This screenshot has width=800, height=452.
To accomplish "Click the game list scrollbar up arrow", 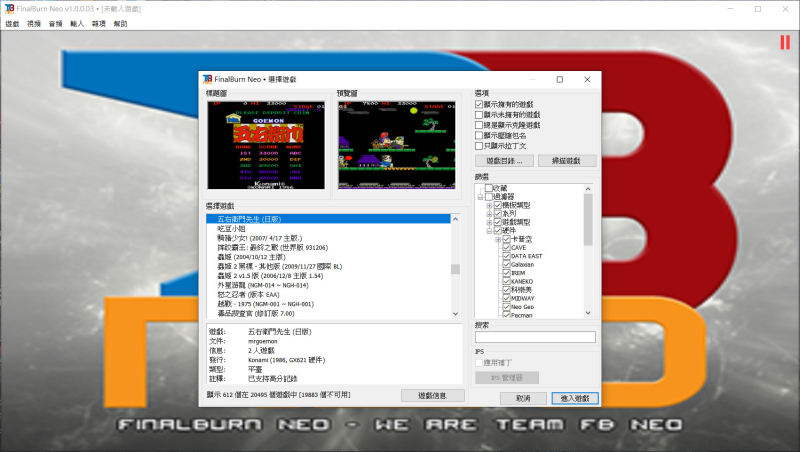I will [x=455, y=219].
